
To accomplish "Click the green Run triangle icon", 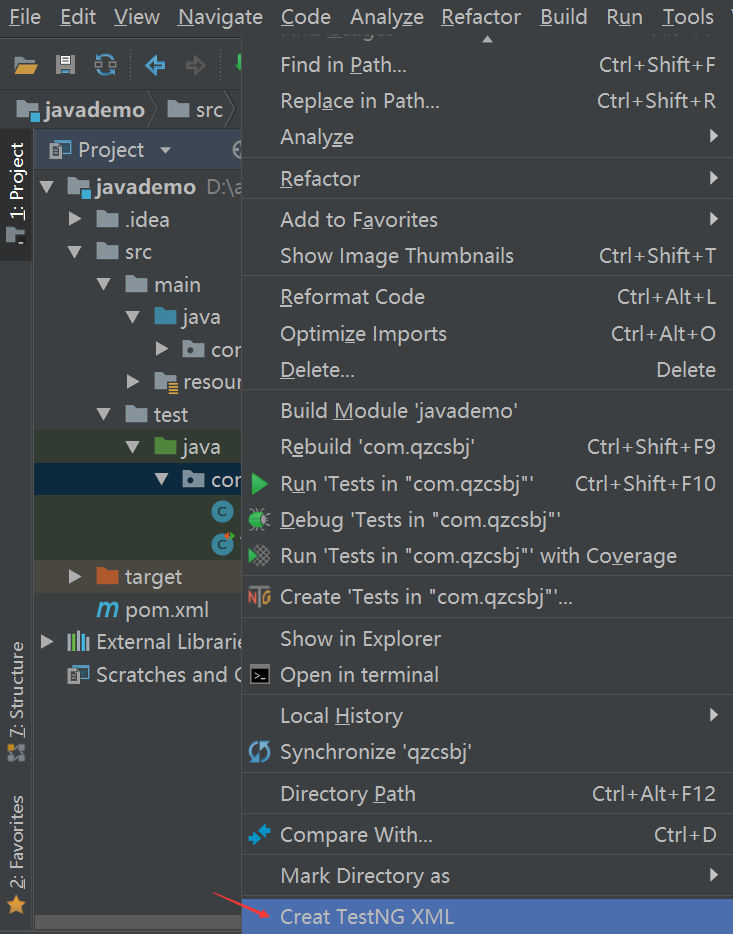I will coord(260,484).
